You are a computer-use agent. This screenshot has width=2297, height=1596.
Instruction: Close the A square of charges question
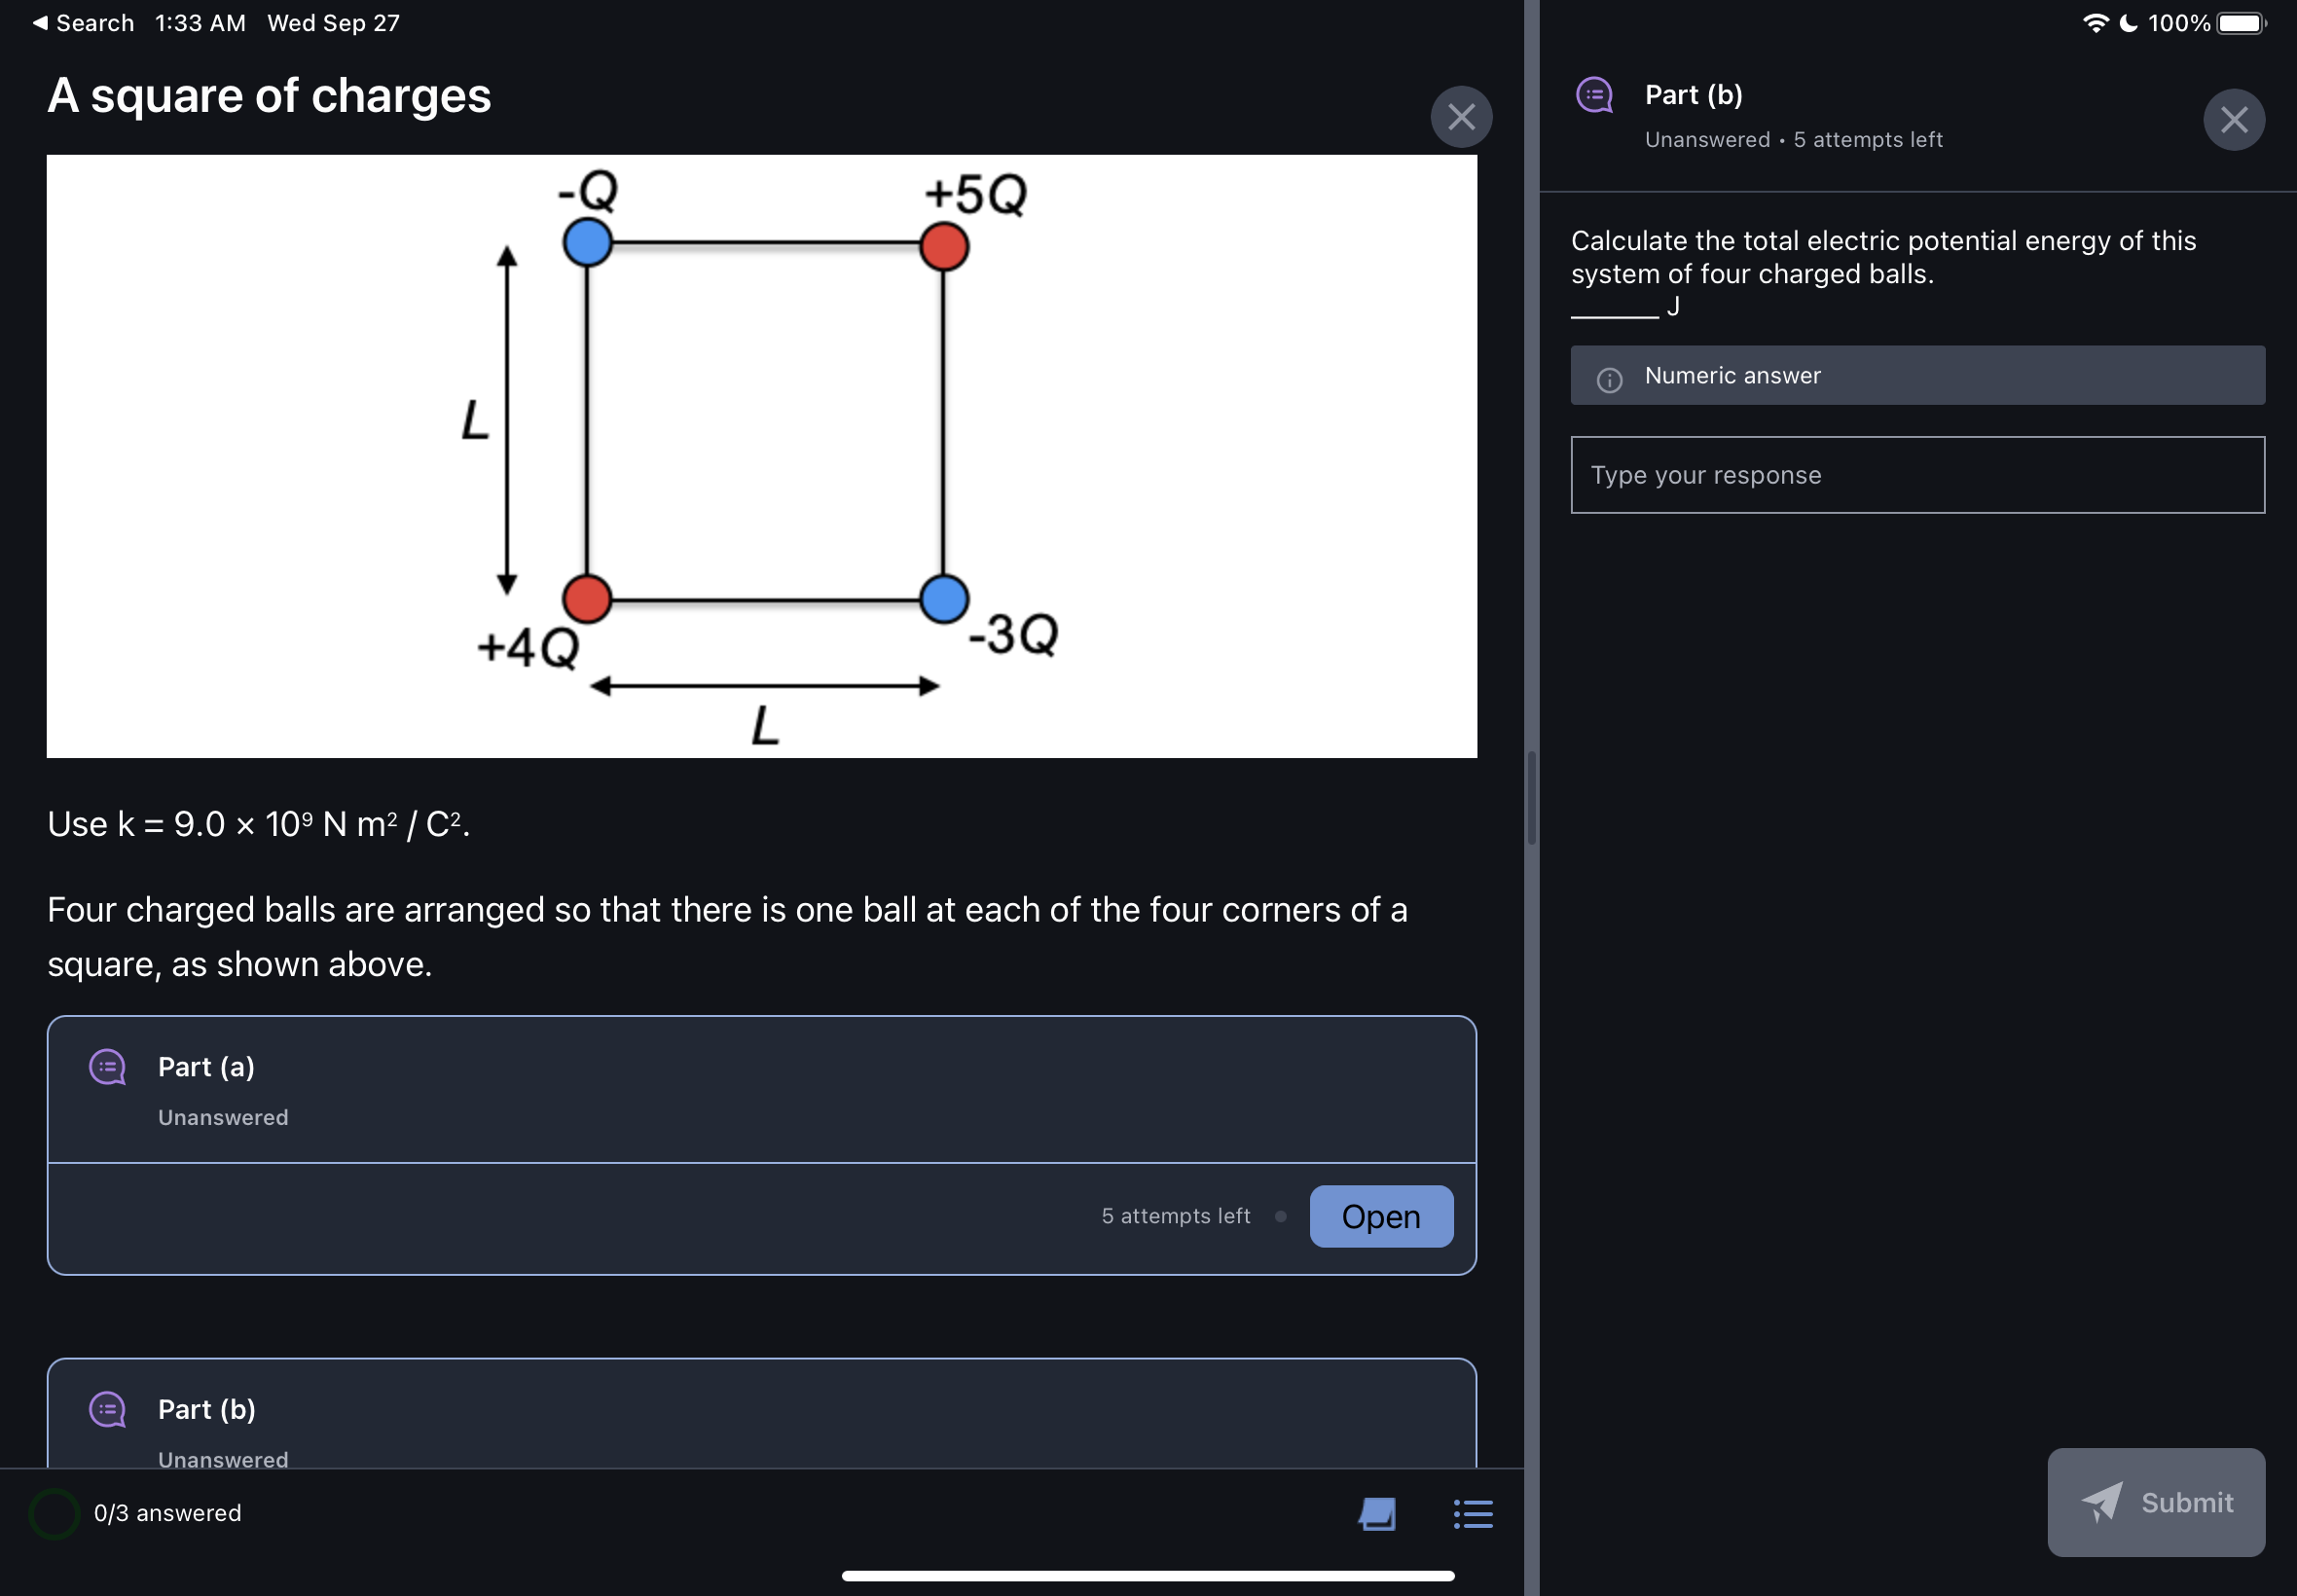(1461, 117)
